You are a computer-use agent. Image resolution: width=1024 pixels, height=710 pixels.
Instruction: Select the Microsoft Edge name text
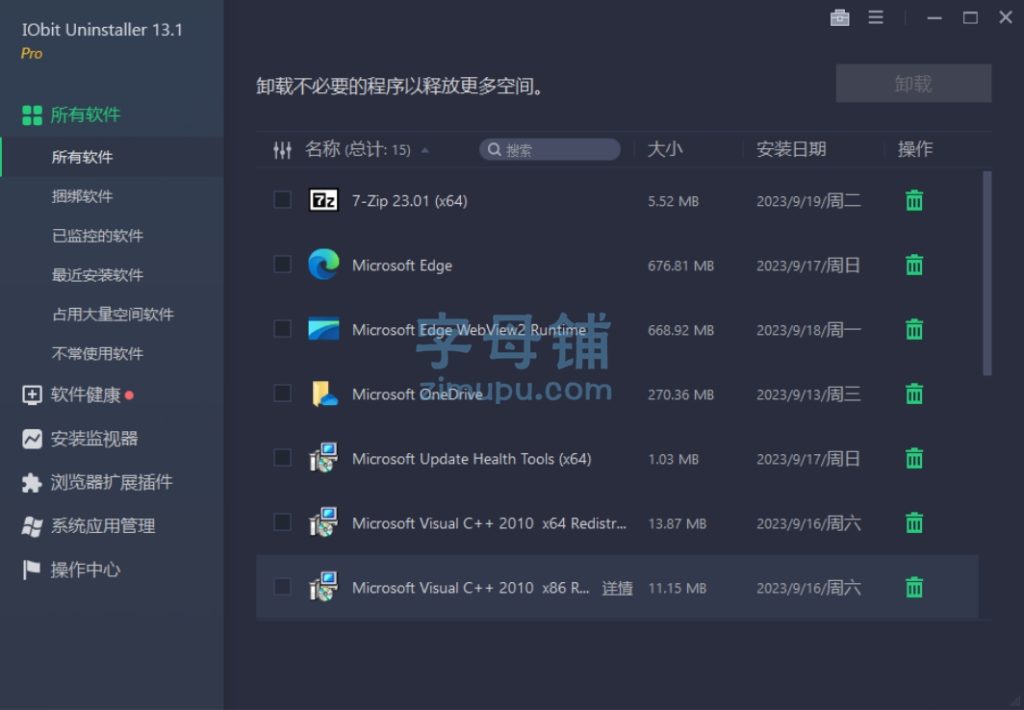(402, 265)
